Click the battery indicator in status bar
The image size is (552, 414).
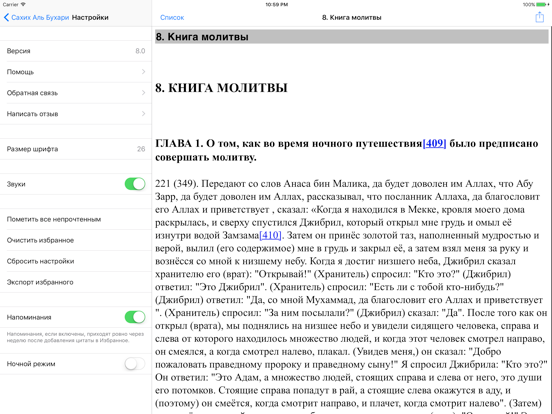click(542, 4)
